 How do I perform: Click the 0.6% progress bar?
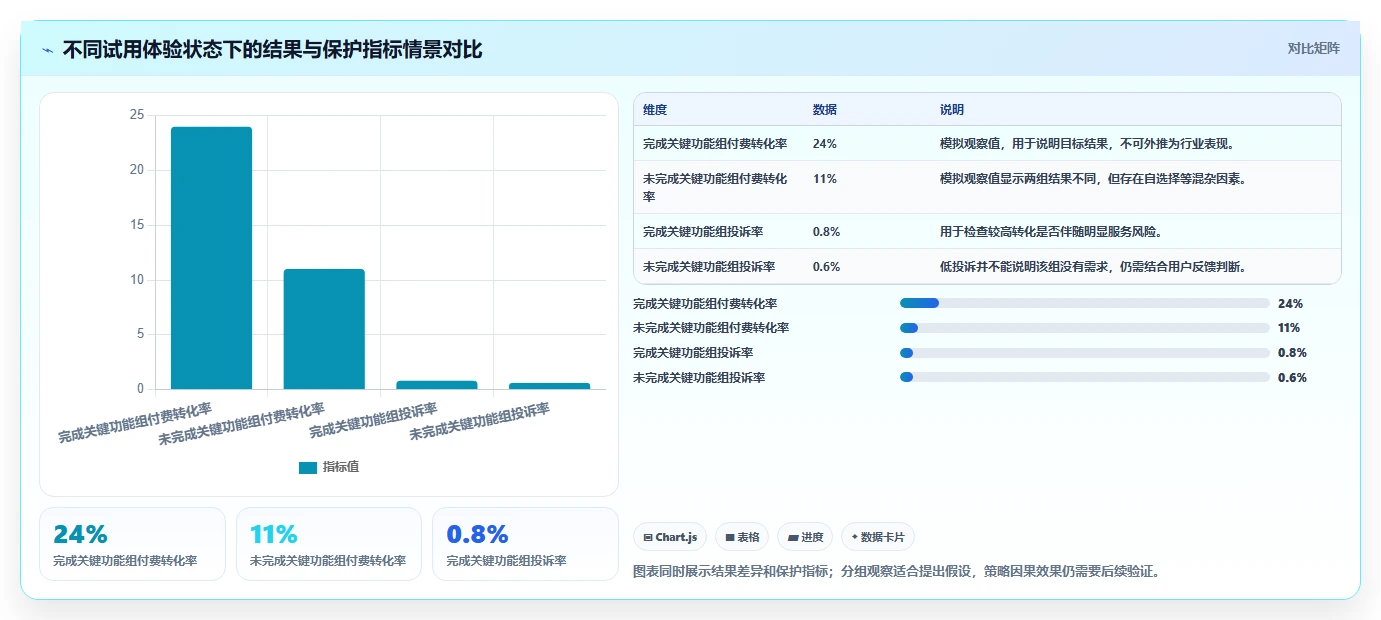pyautogui.click(x=1085, y=377)
